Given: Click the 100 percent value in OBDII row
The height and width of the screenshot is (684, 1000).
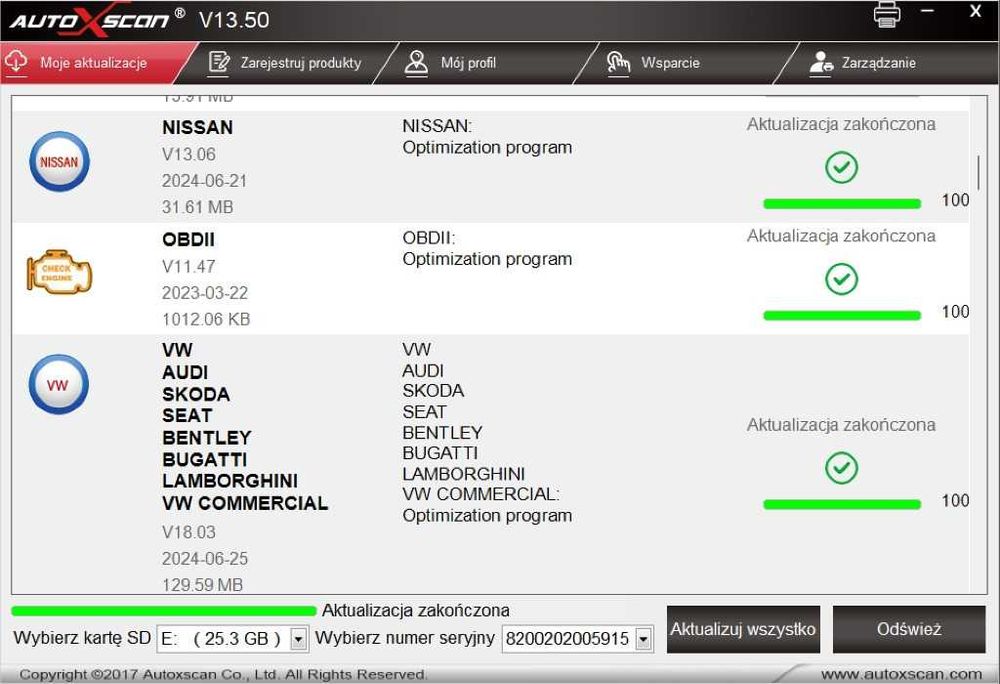Looking at the screenshot, I should click(x=955, y=312).
